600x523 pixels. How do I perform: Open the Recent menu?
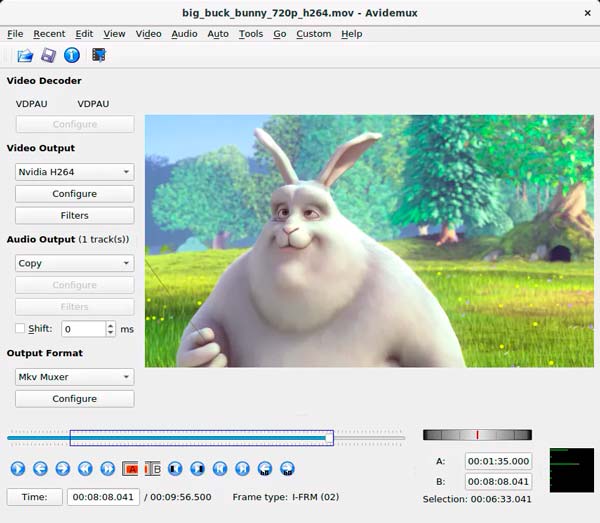click(49, 34)
